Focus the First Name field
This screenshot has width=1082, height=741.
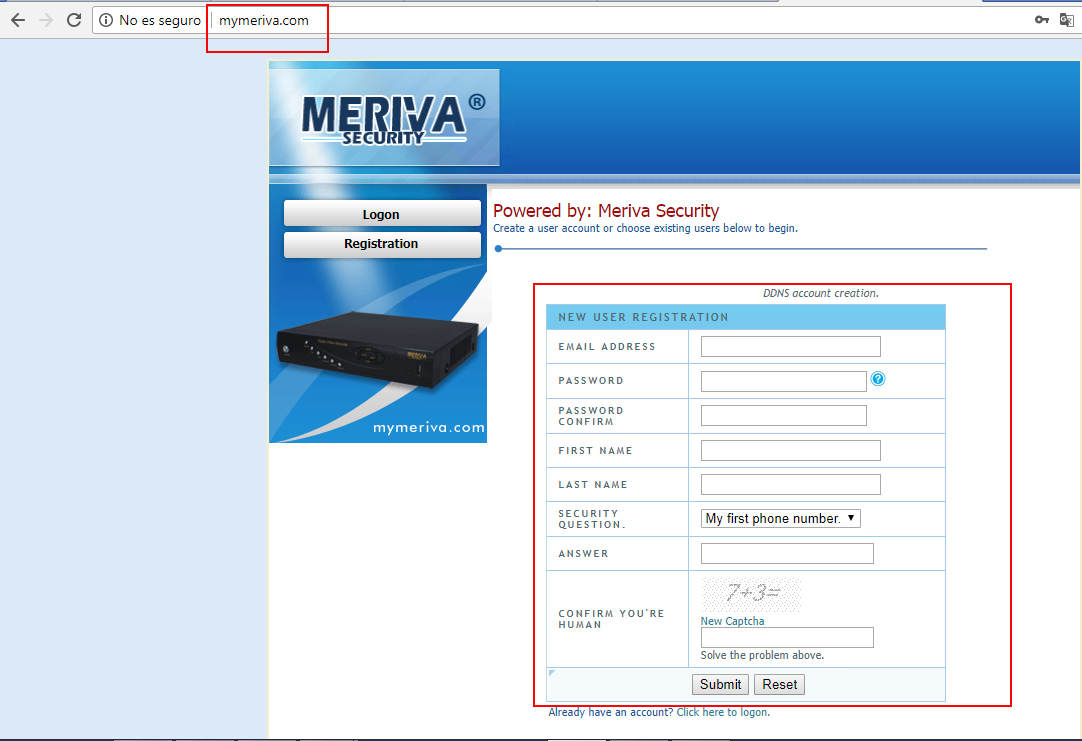click(x=791, y=451)
